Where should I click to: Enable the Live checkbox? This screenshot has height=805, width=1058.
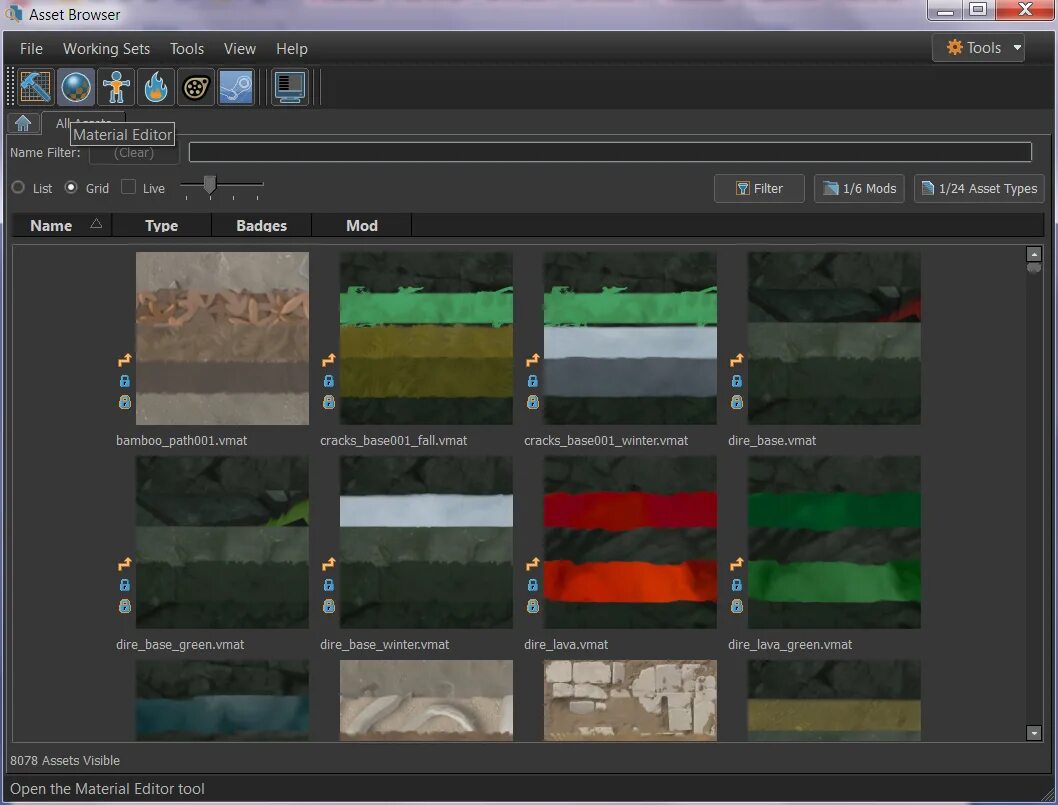click(x=129, y=188)
